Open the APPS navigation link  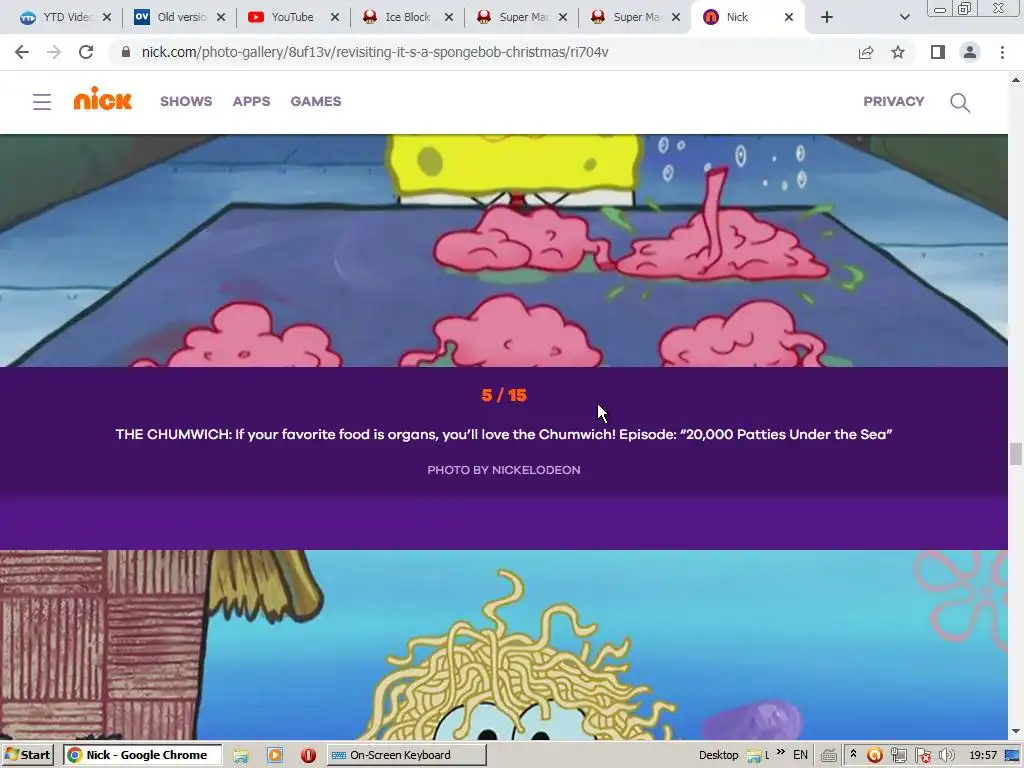[251, 101]
